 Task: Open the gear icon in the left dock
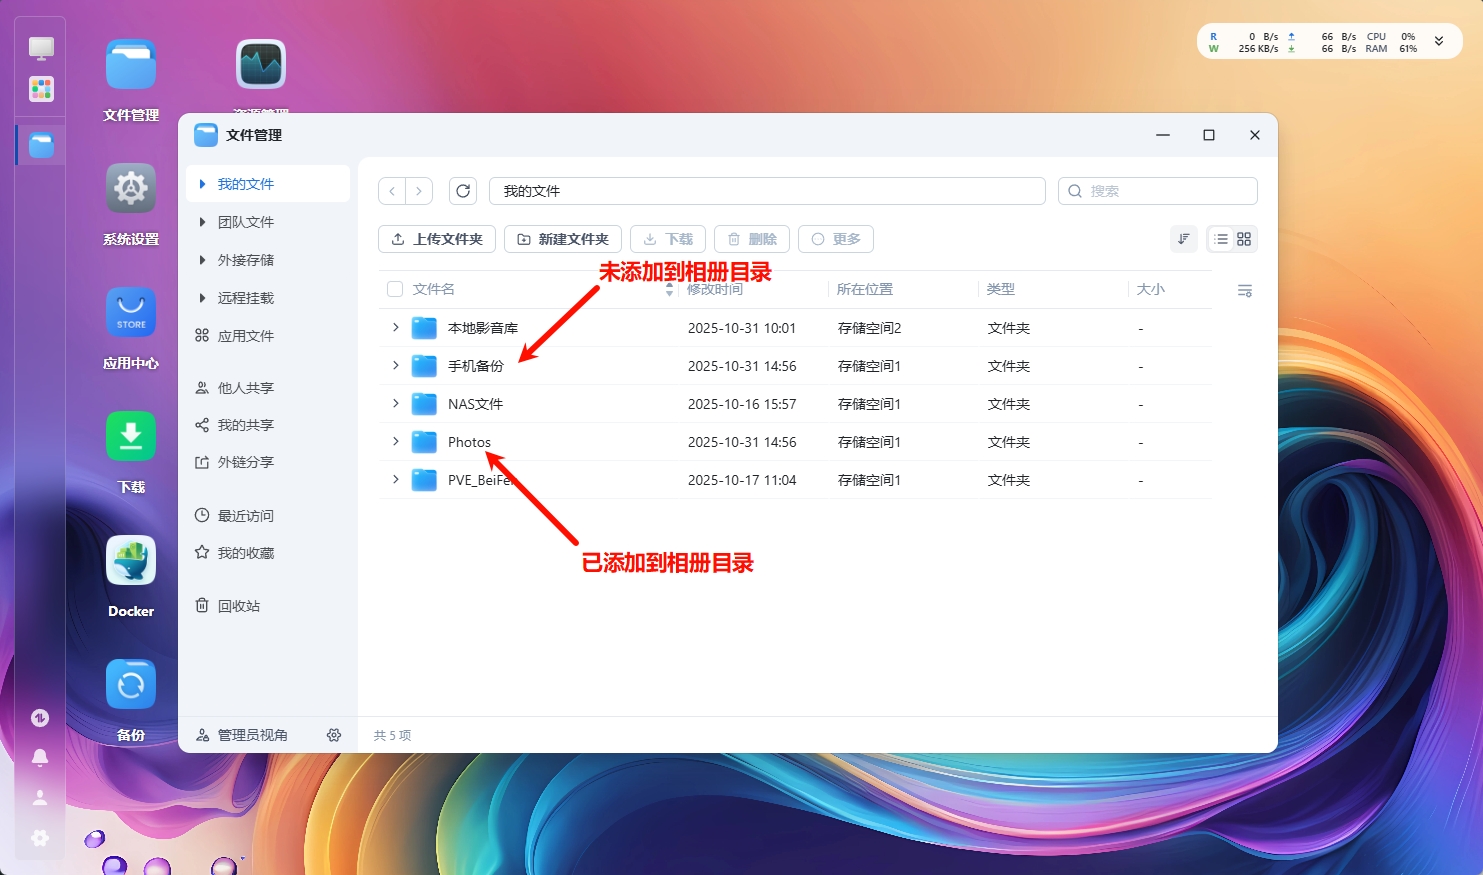click(40, 838)
